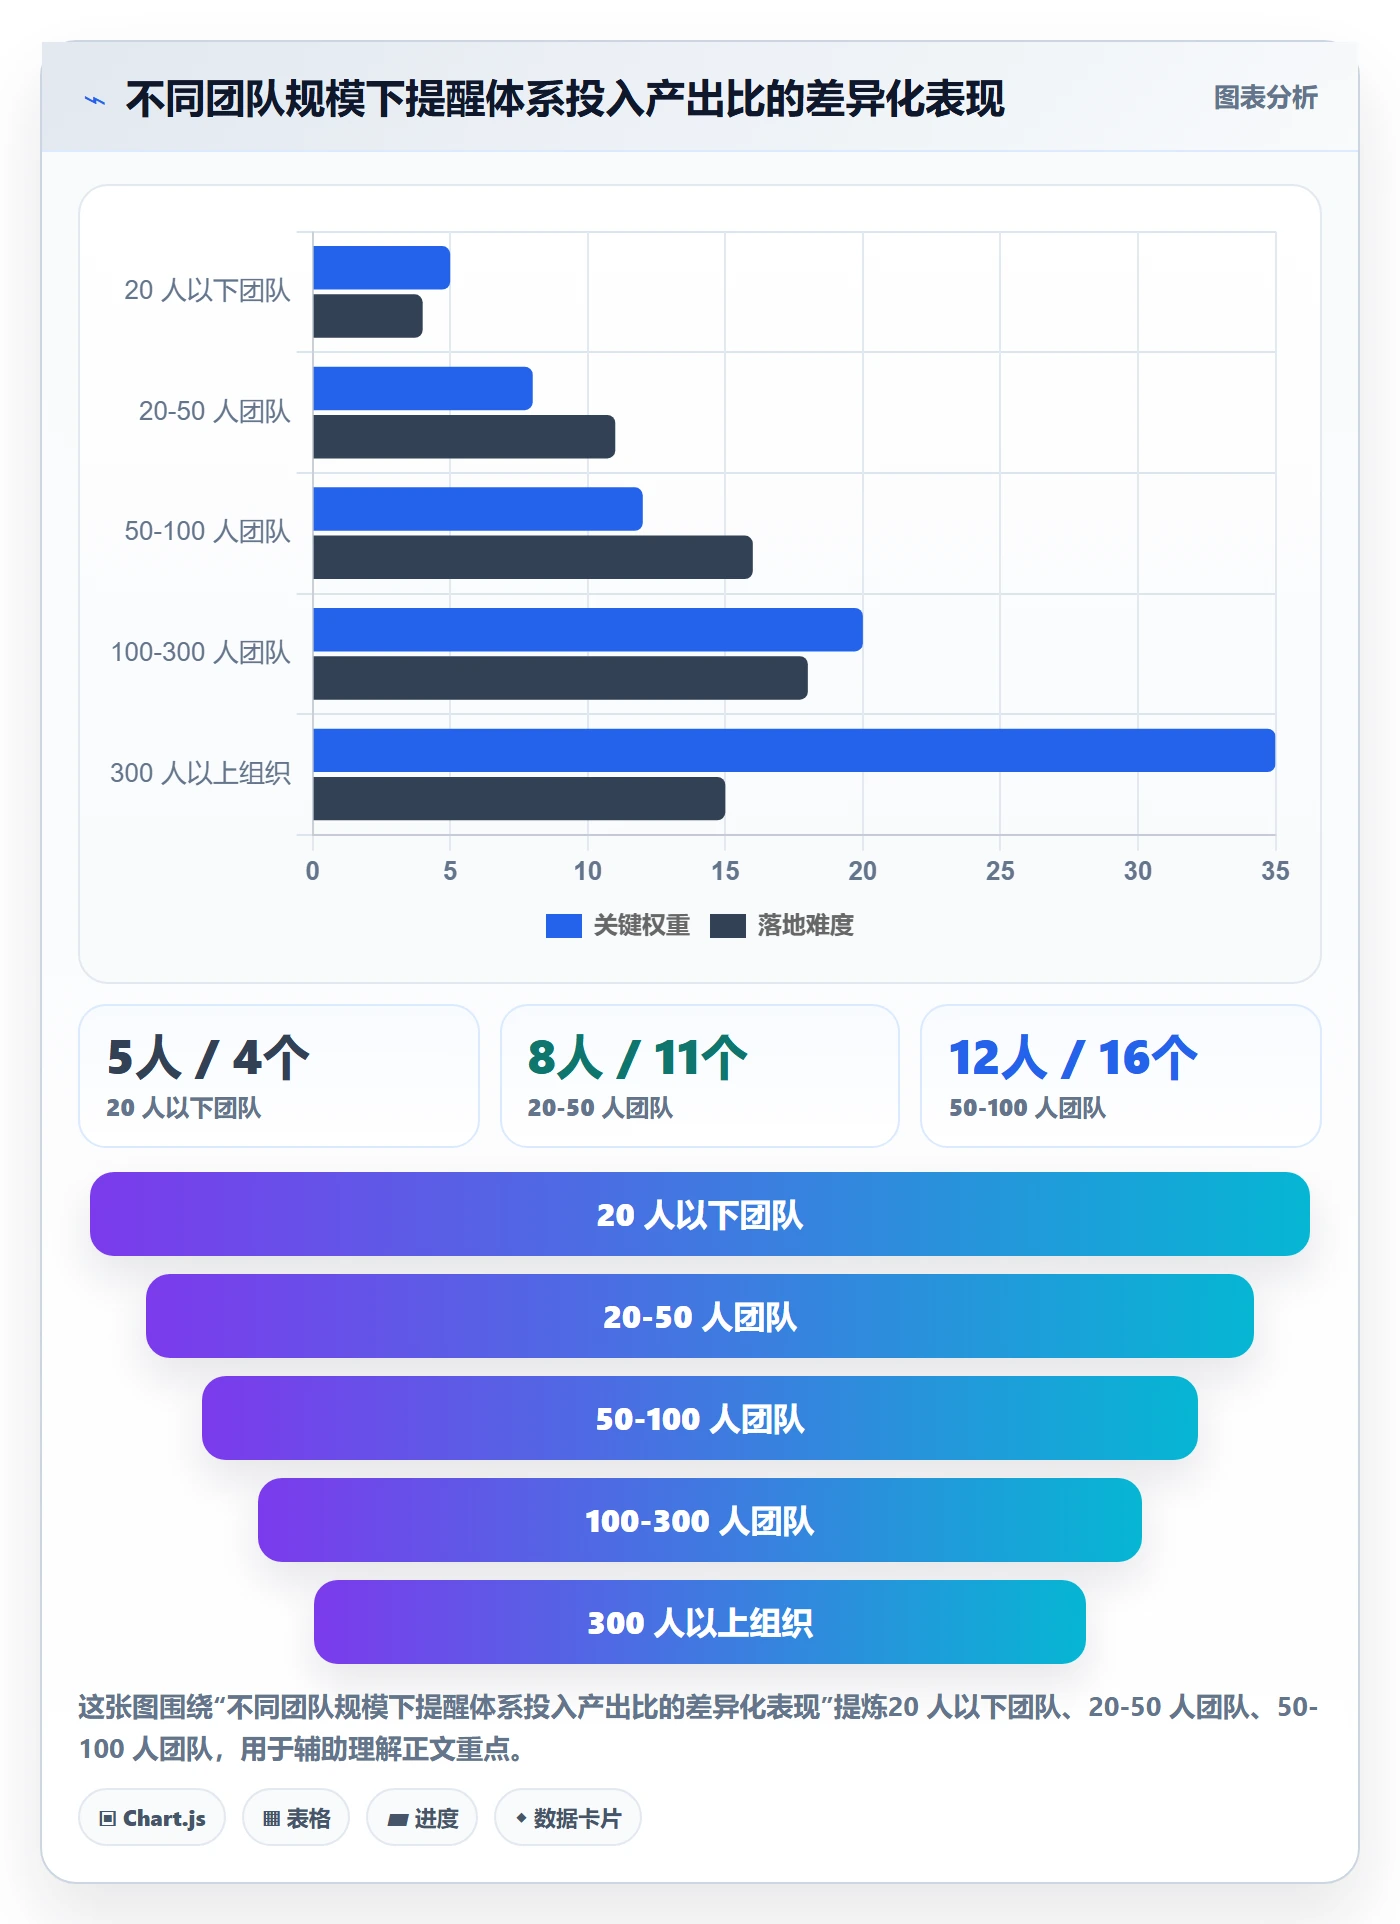This screenshot has height=1924, width=1400.
Task: Pick the dark bar in the 100-300 人团队 row
Action: click(560, 678)
